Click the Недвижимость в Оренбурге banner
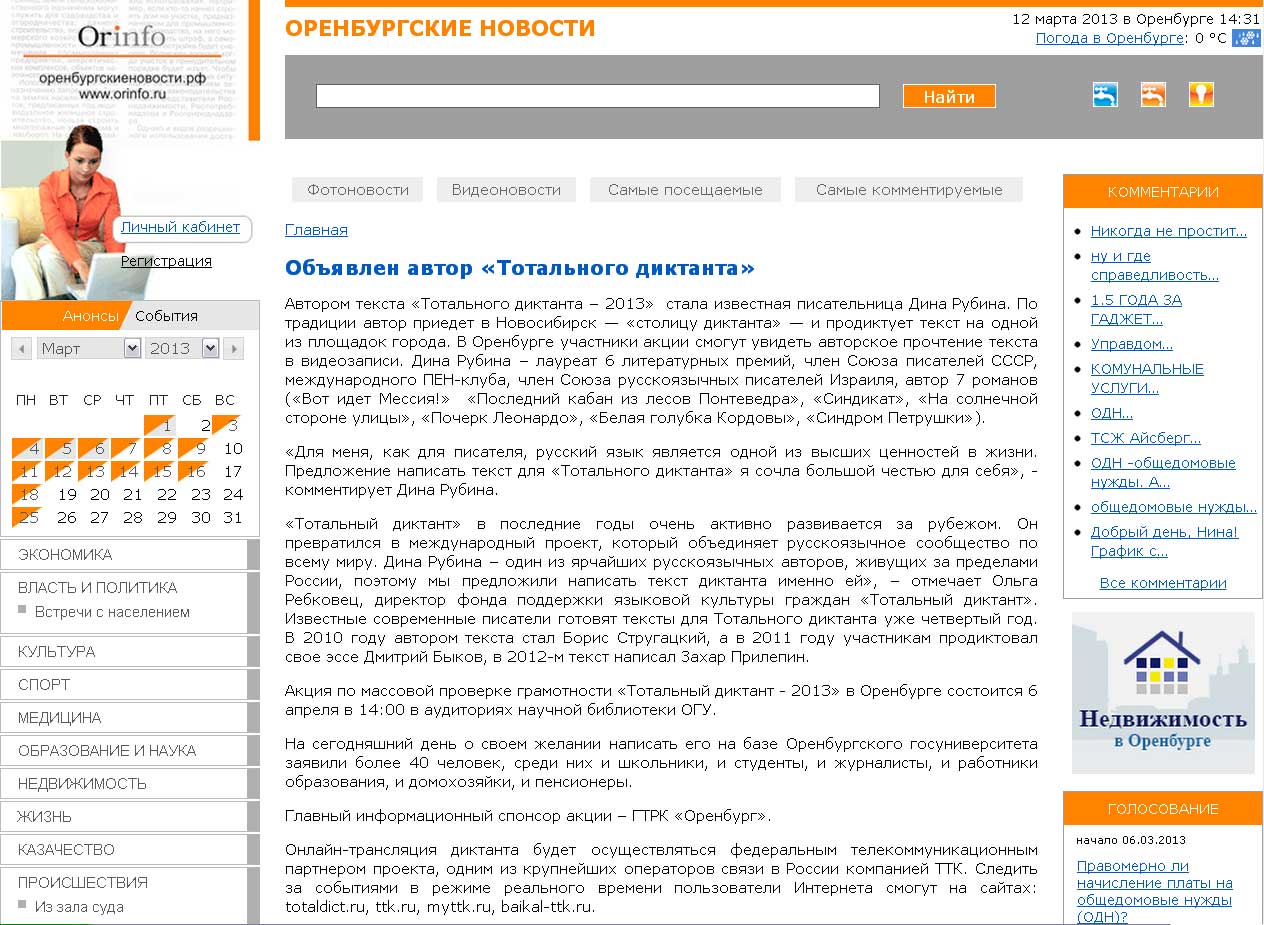Screen dimensions: 1264x925 point(1163,693)
